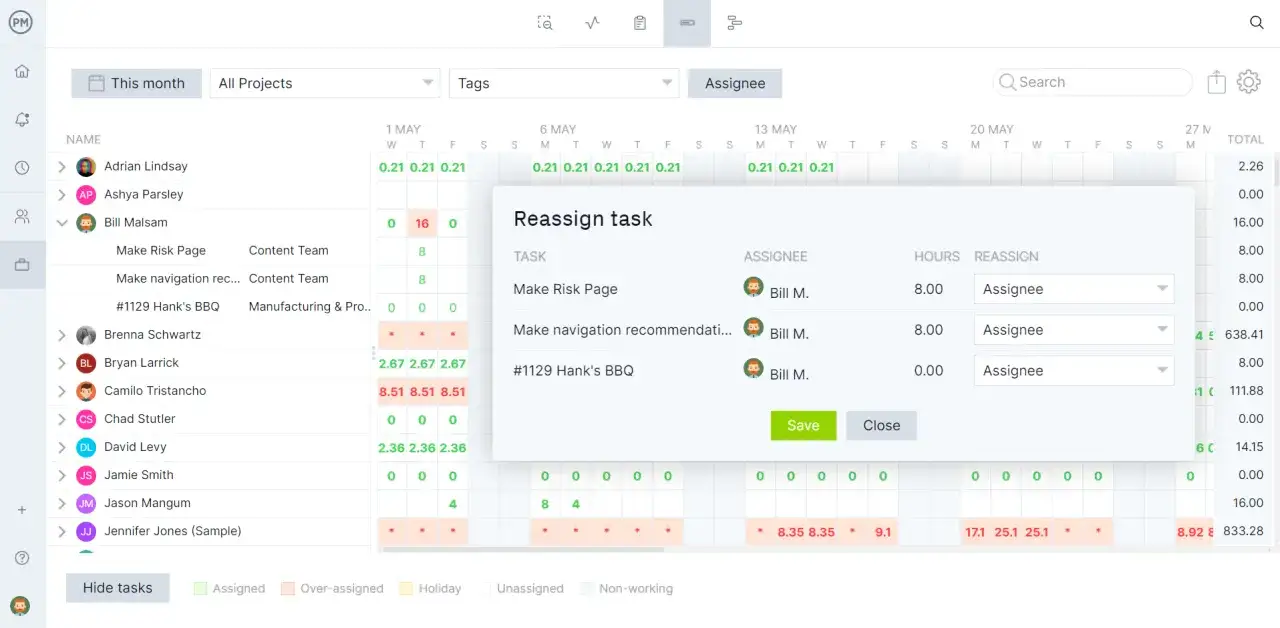Expand David Levy's row

pyautogui.click(x=62, y=447)
